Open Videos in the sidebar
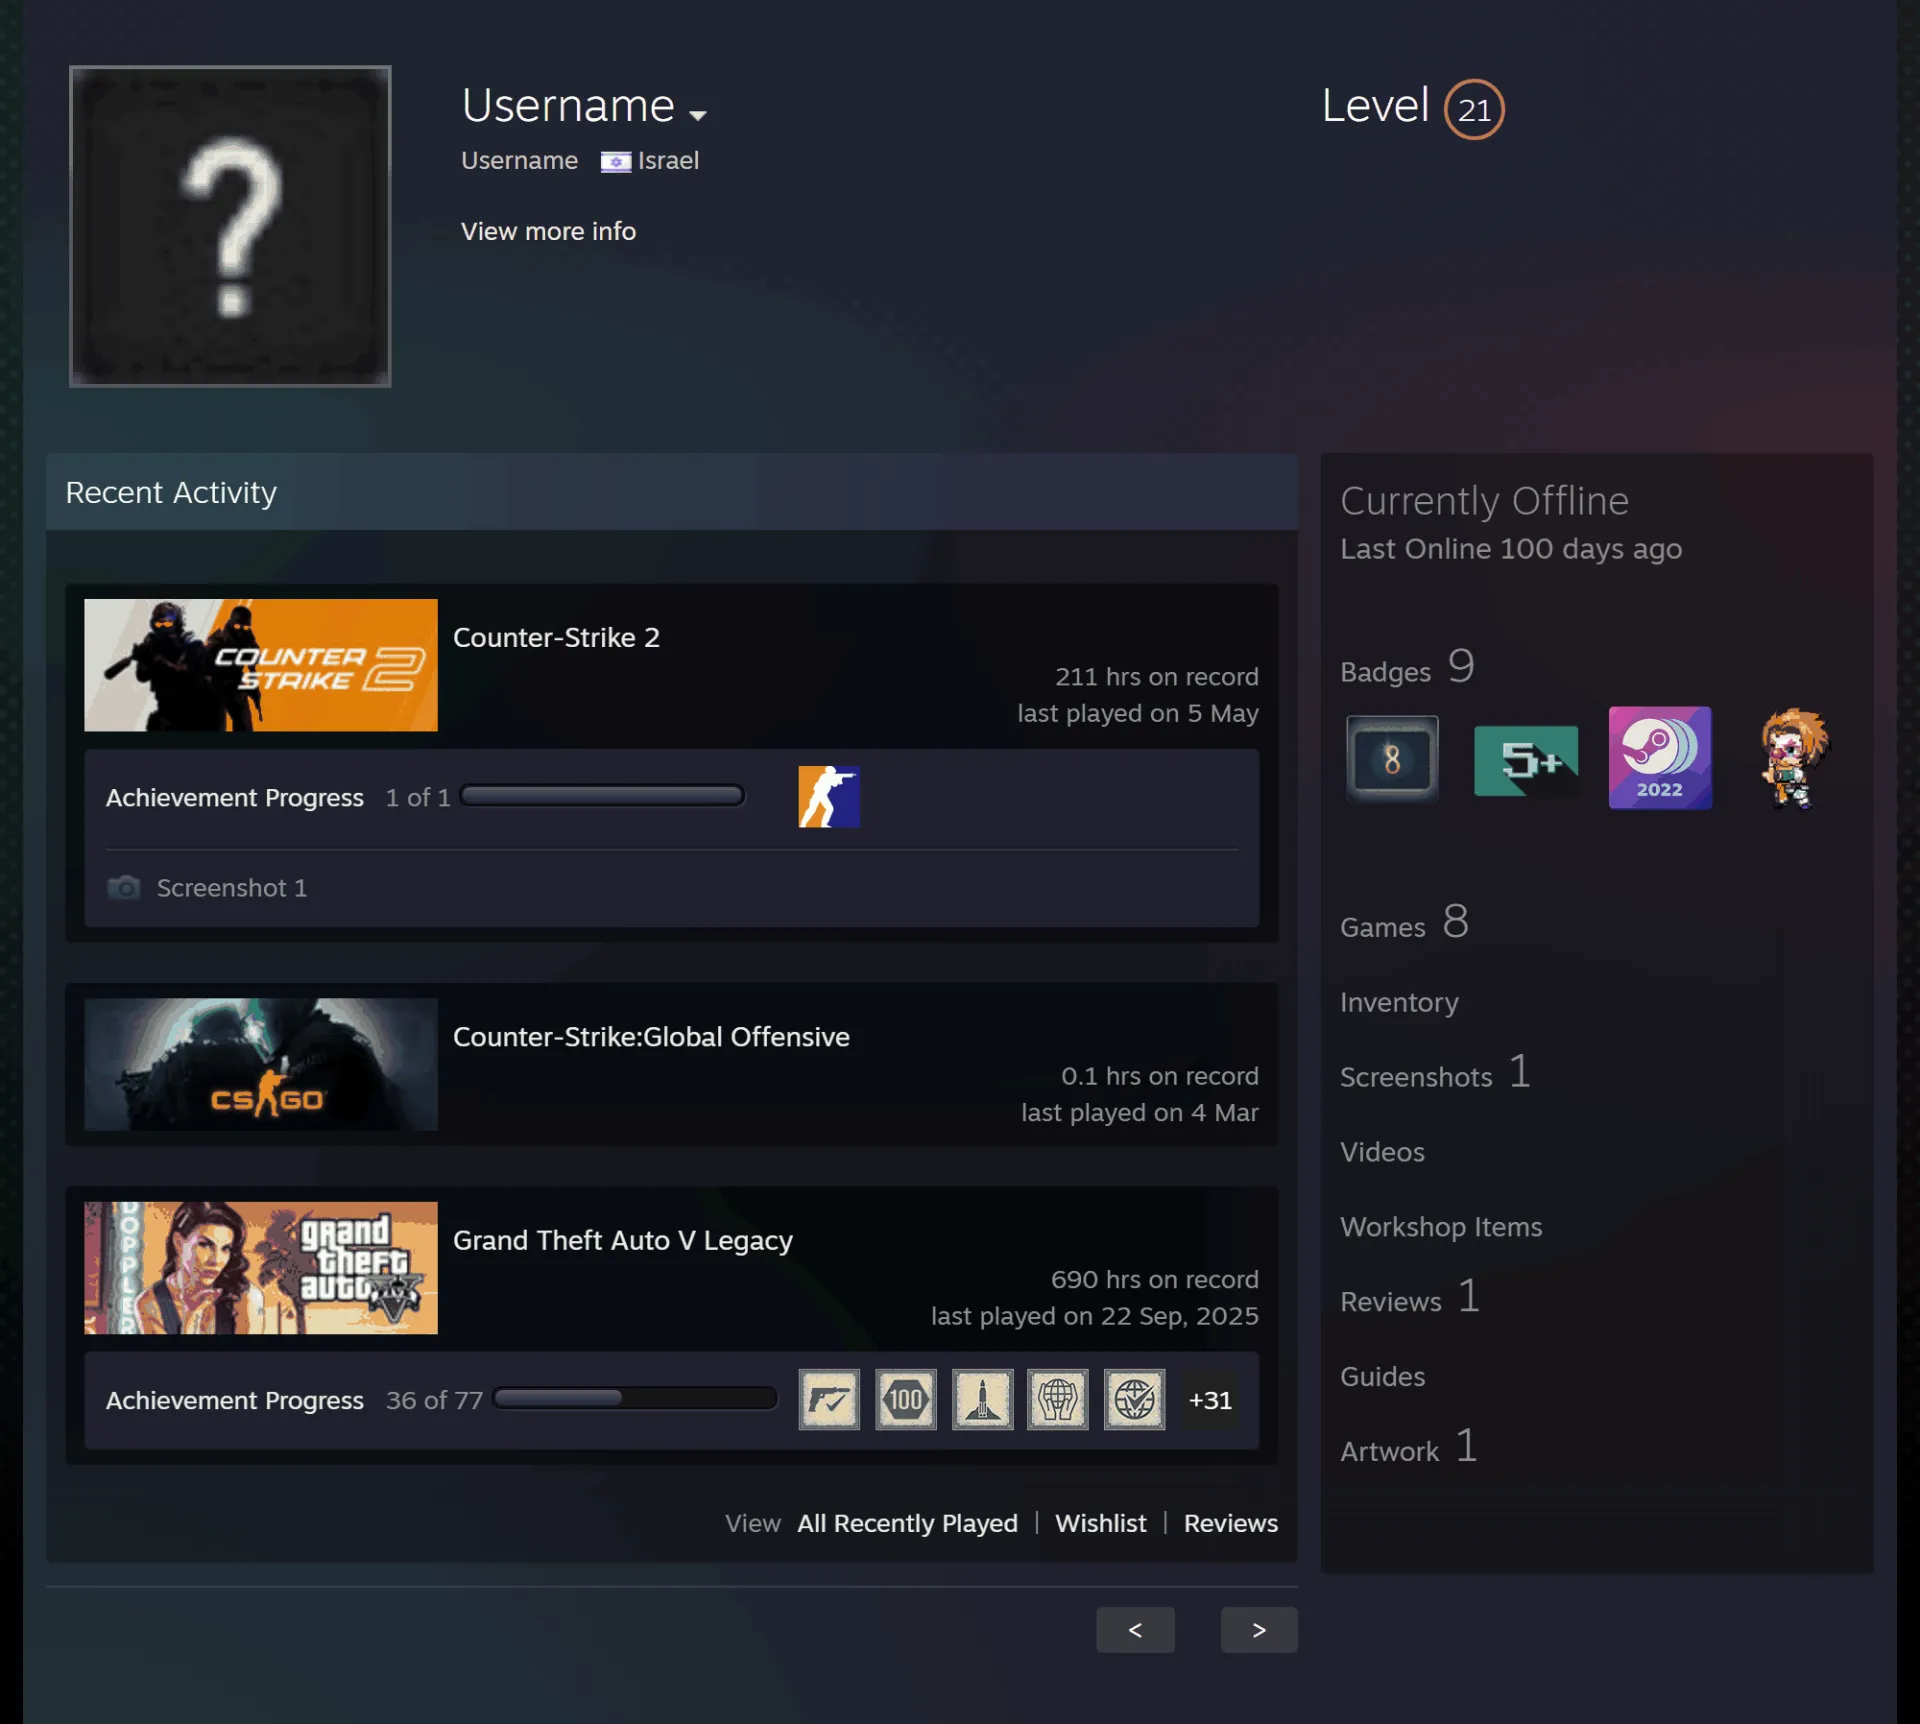The image size is (1920, 1724). point(1382,1152)
